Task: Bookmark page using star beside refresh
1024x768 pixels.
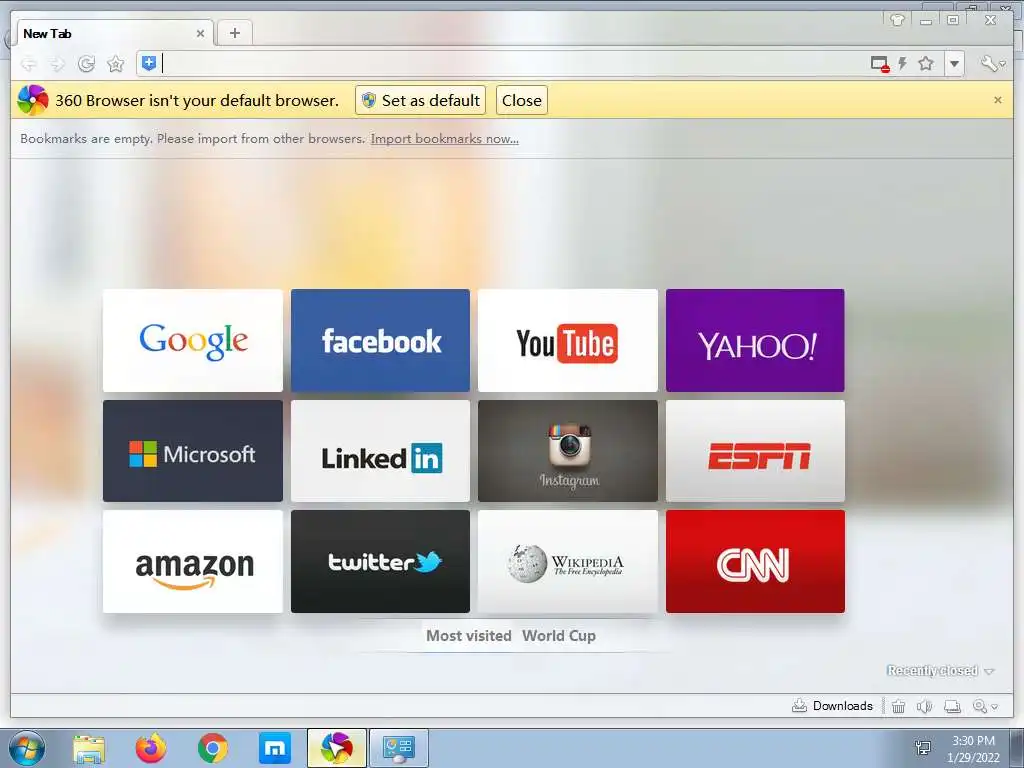Action: pyautogui.click(x=116, y=63)
